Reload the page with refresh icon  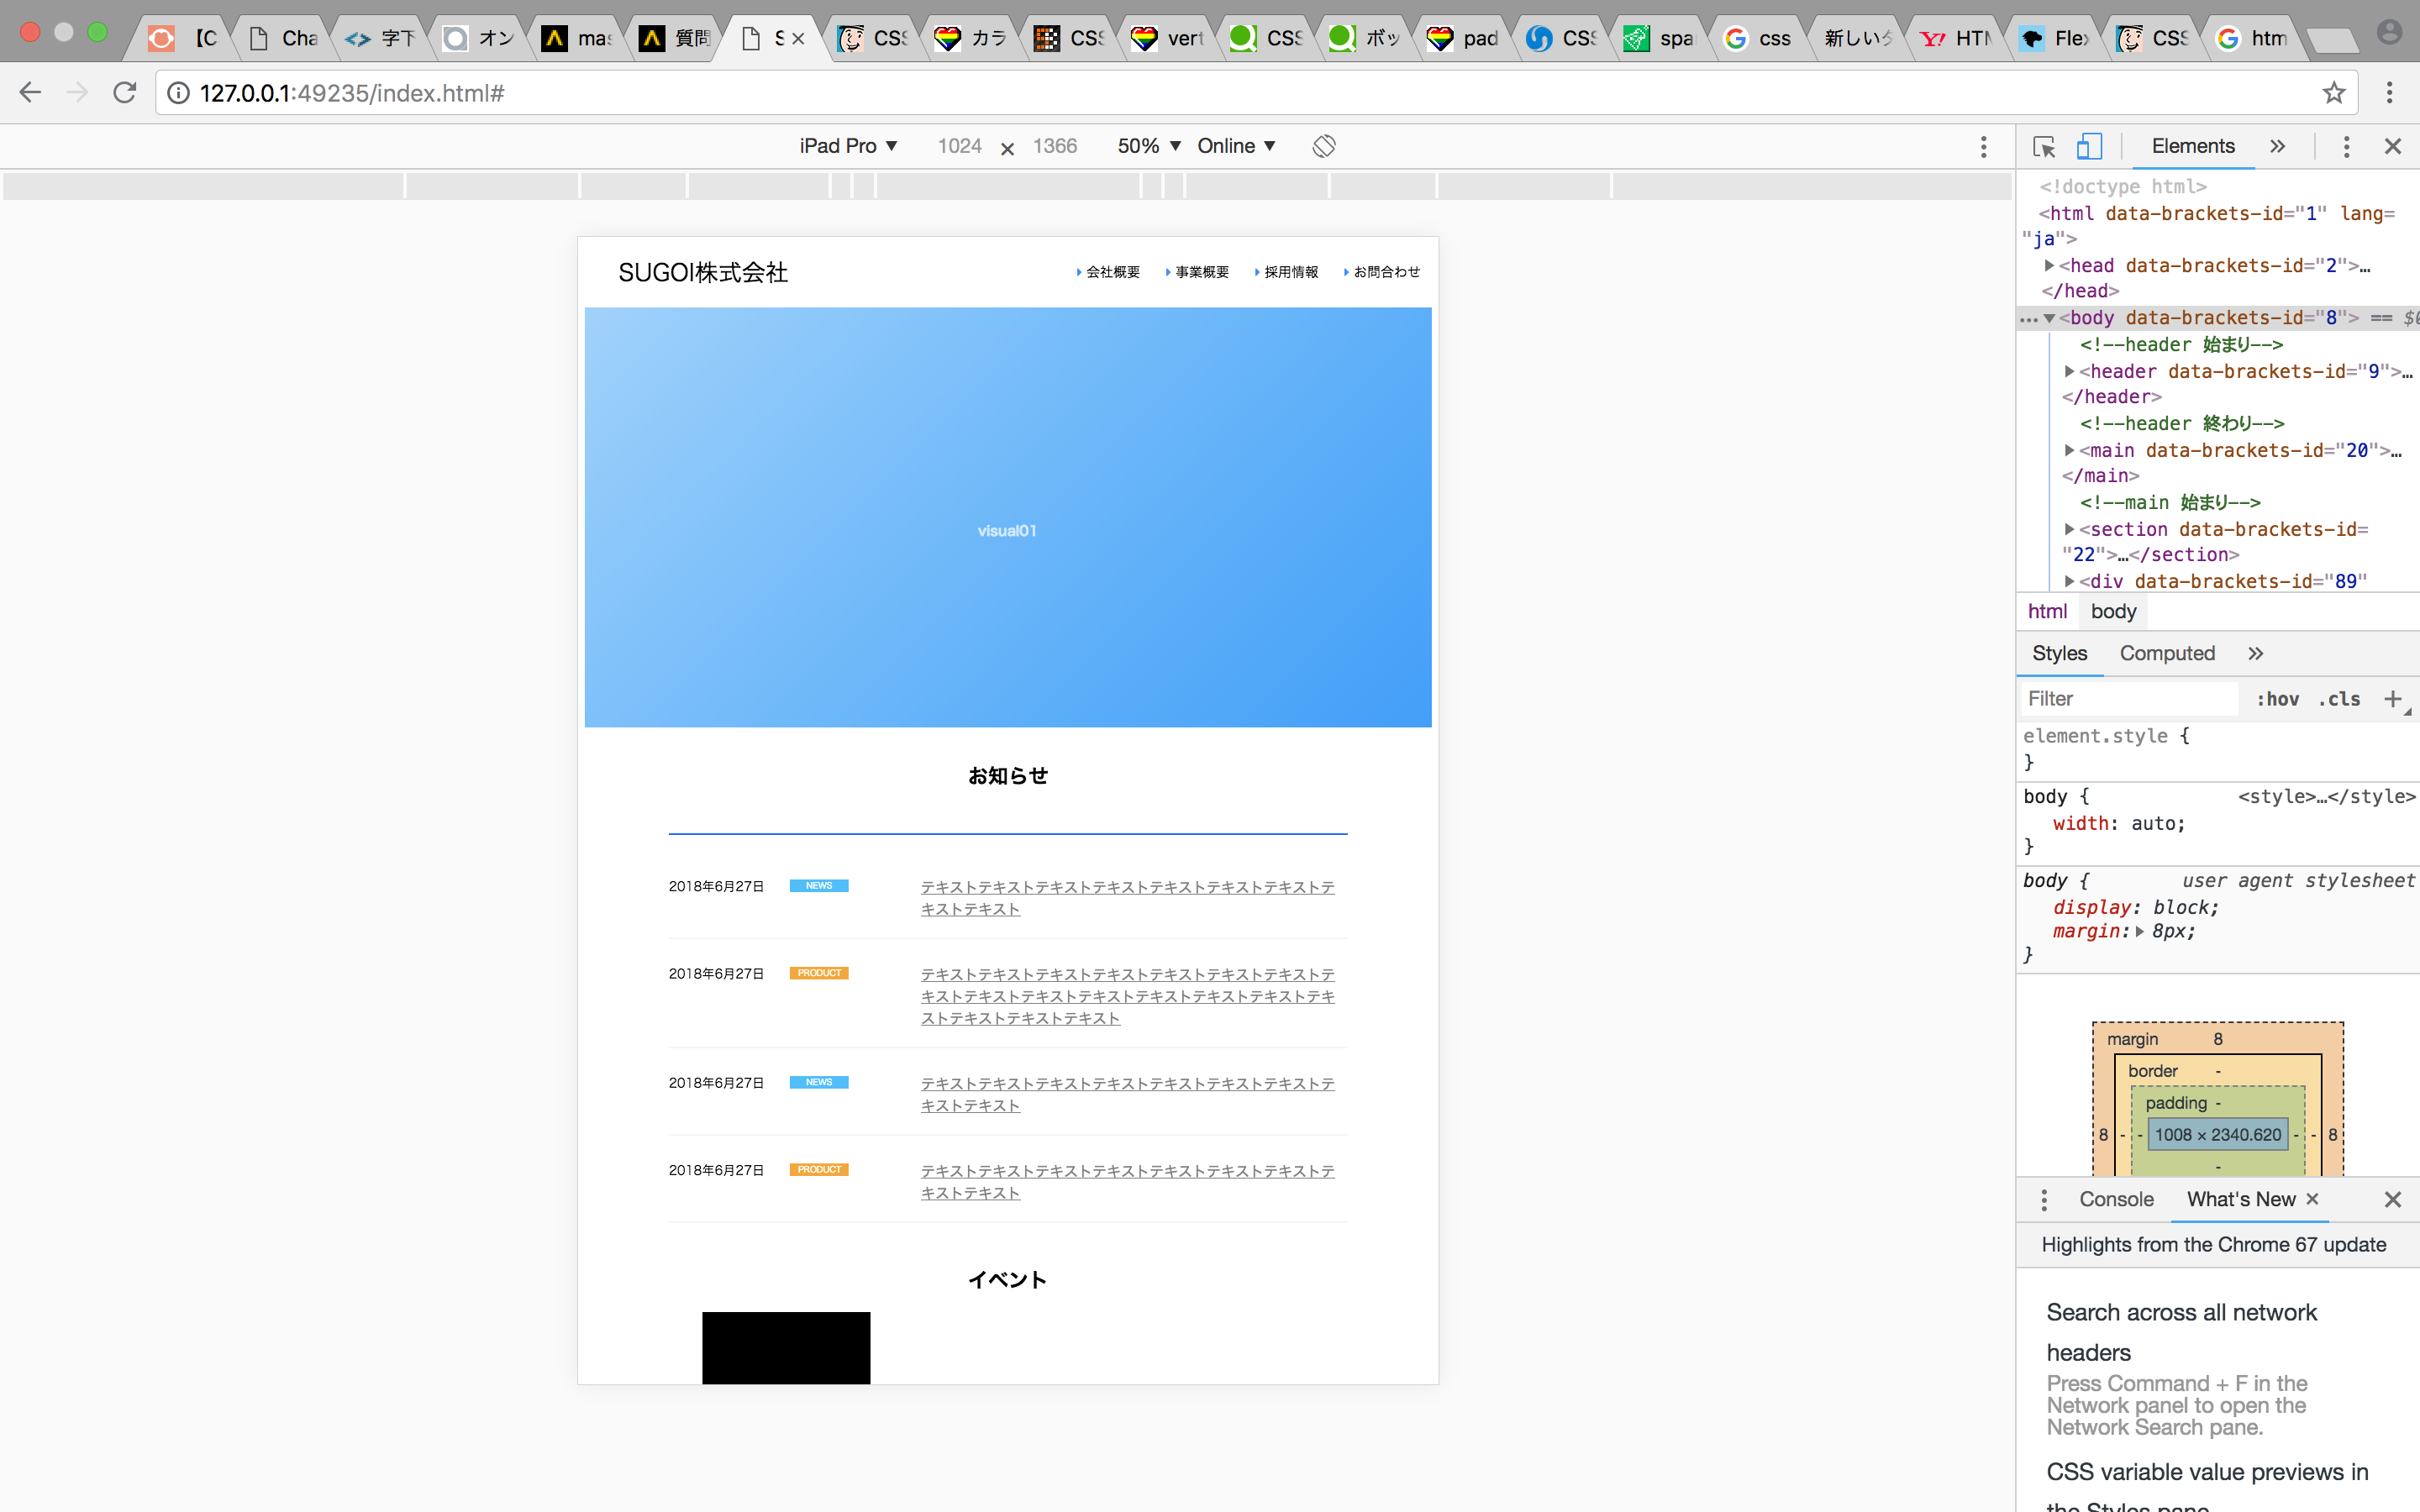pyautogui.click(x=125, y=93)
